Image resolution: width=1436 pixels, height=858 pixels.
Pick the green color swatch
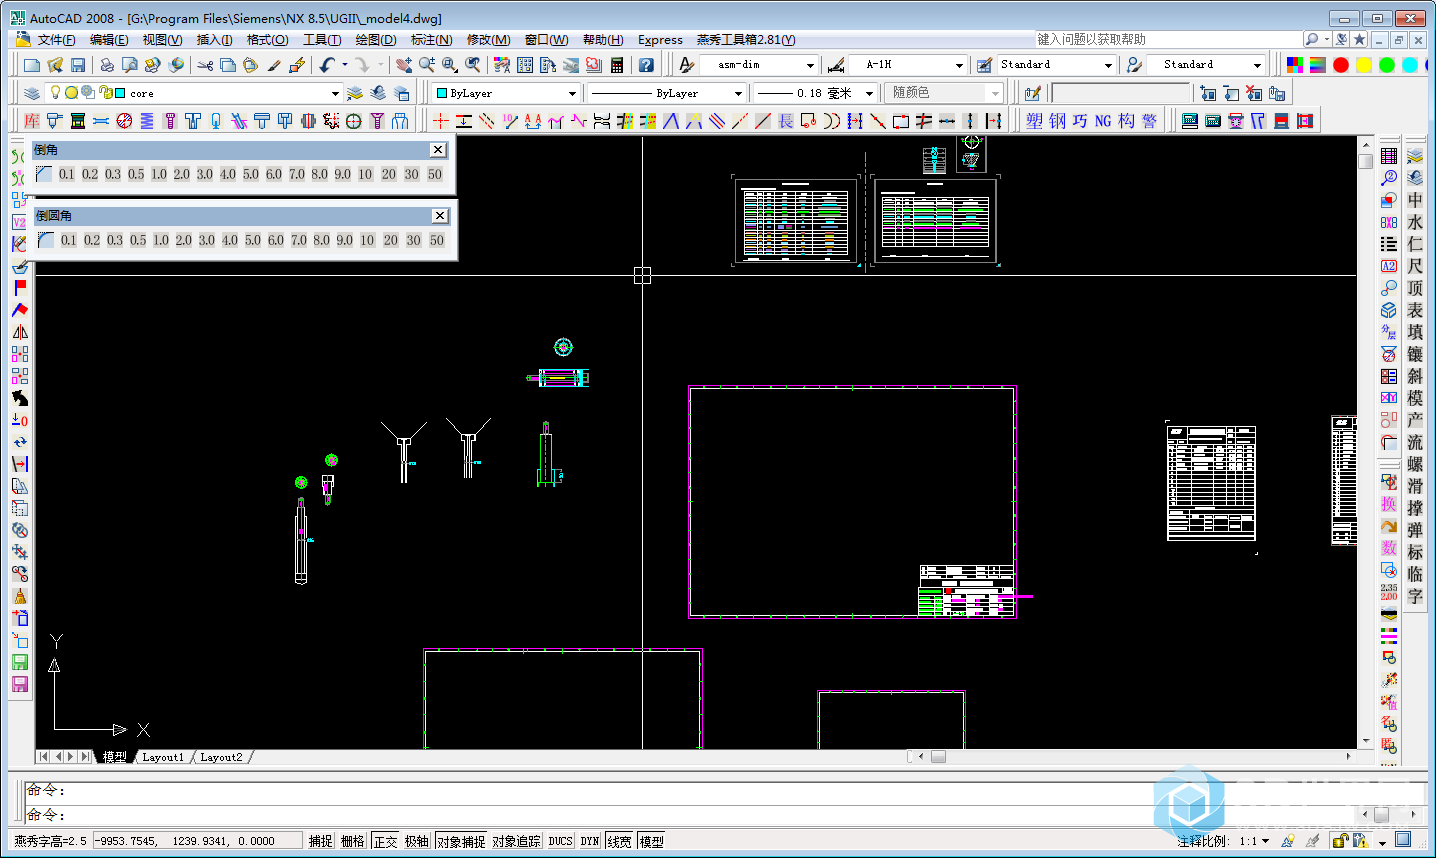1387,65
